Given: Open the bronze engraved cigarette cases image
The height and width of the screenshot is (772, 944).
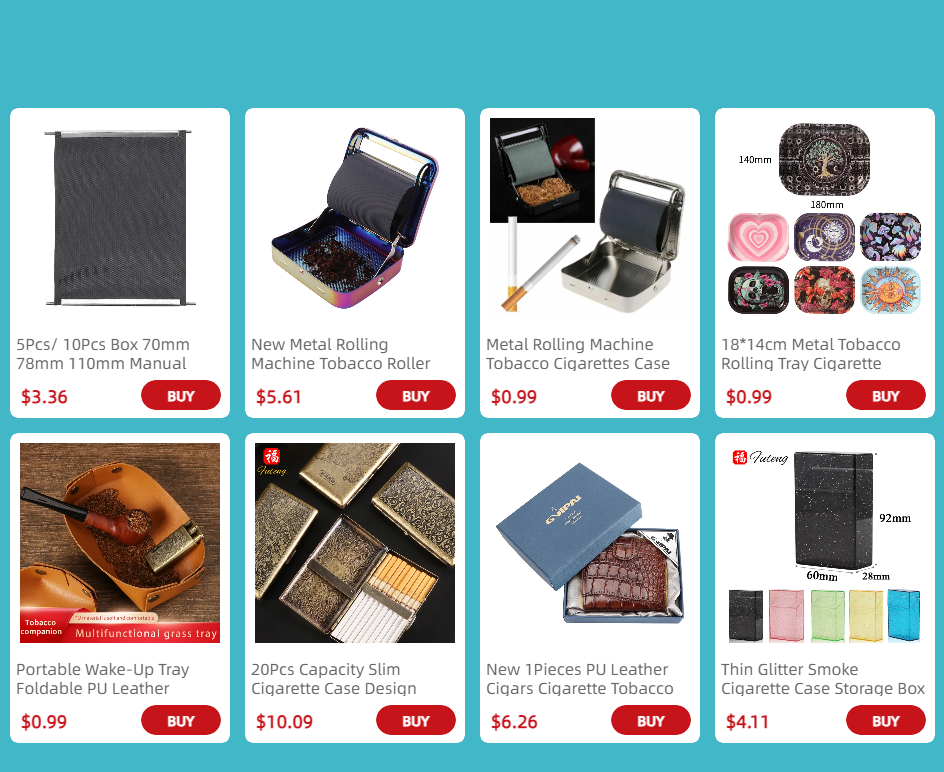Looking at the screenshot, I should (355, 543).
